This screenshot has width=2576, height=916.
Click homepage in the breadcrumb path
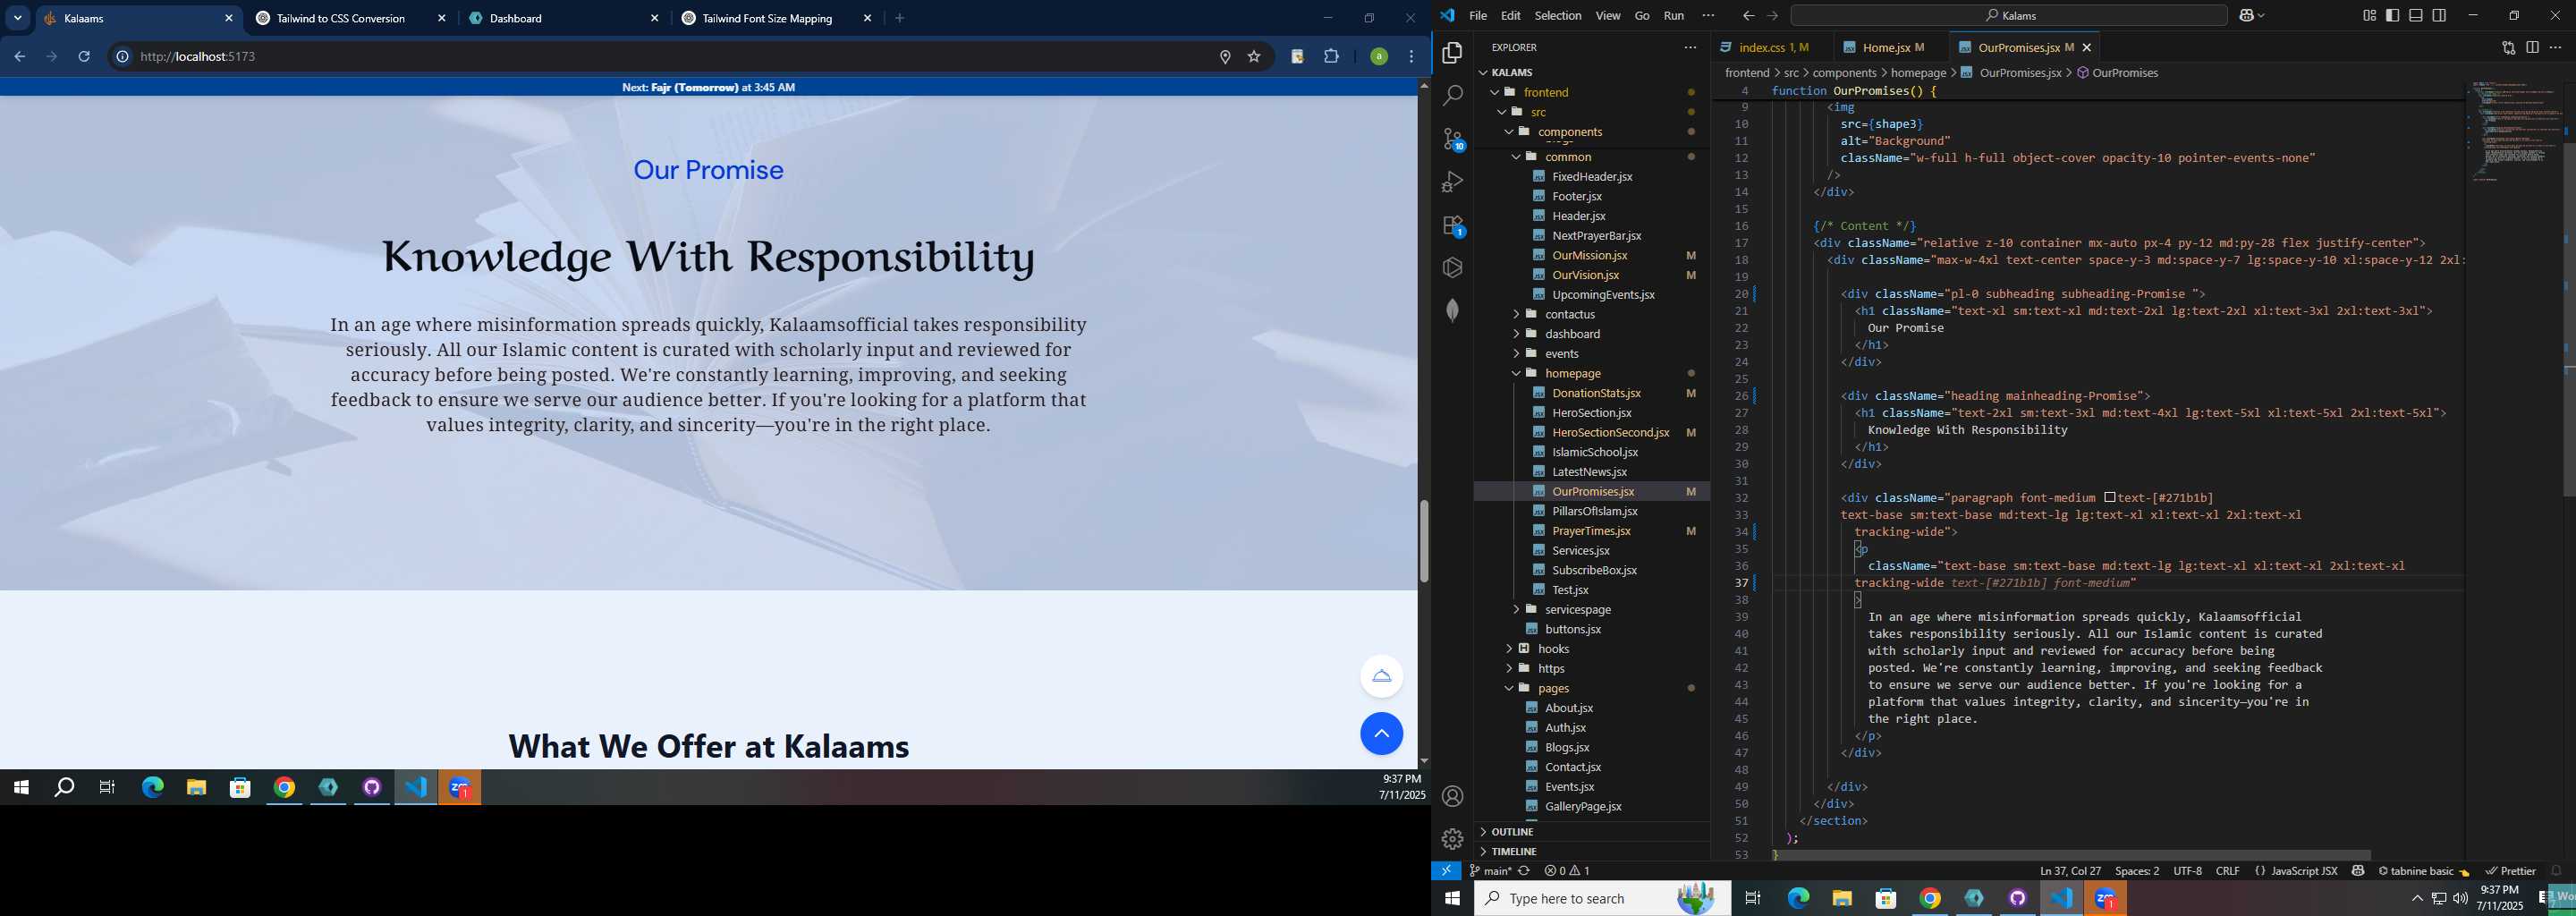[1918, 73]
